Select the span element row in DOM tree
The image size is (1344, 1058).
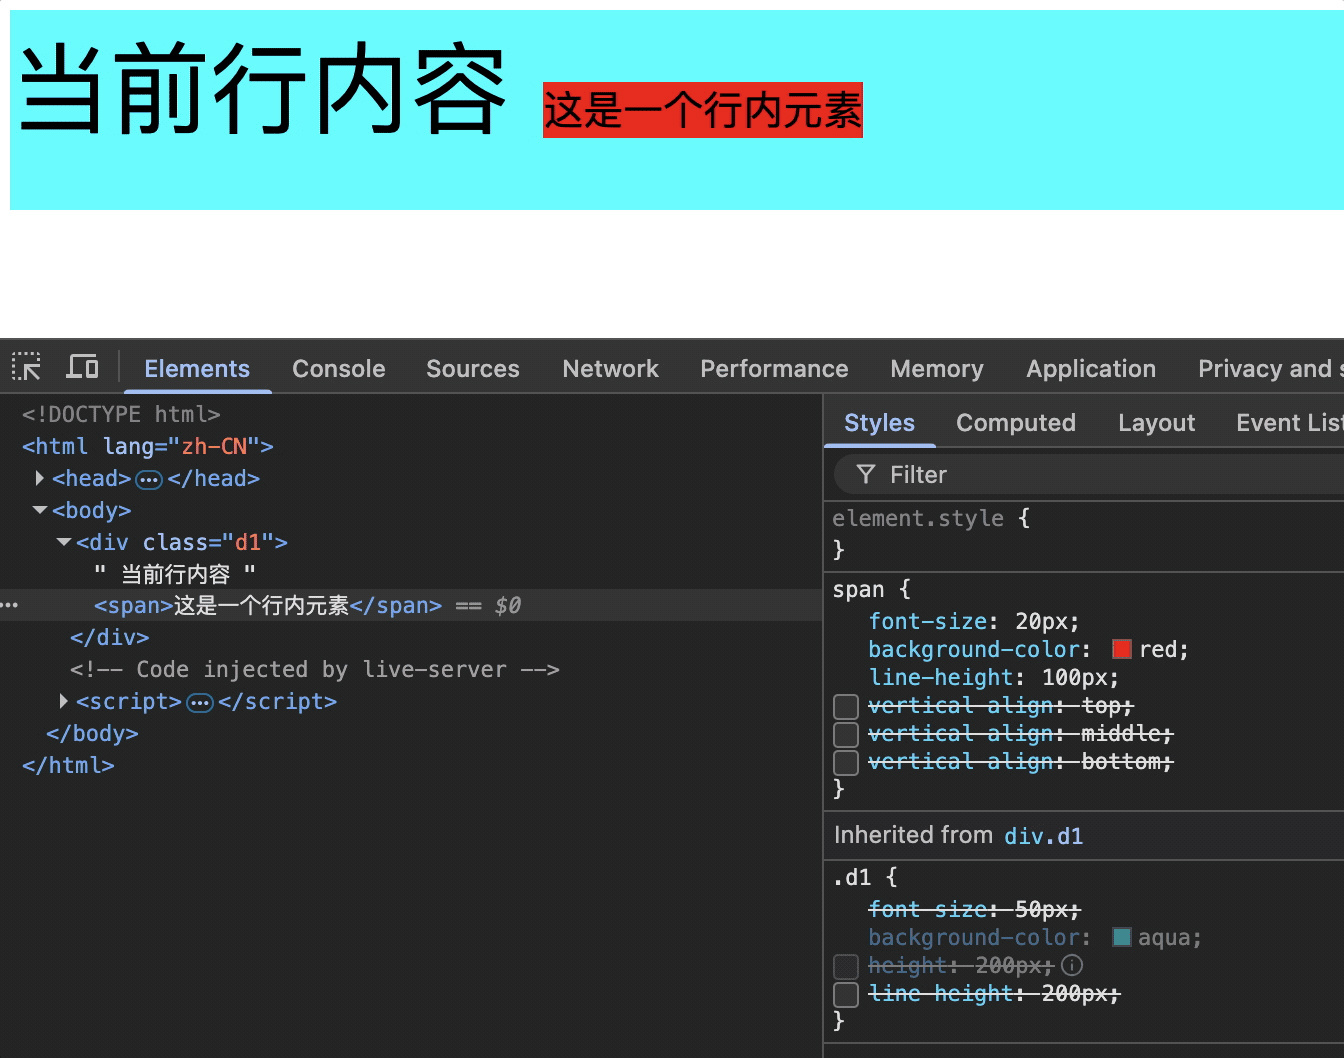(x=411, y=605)
